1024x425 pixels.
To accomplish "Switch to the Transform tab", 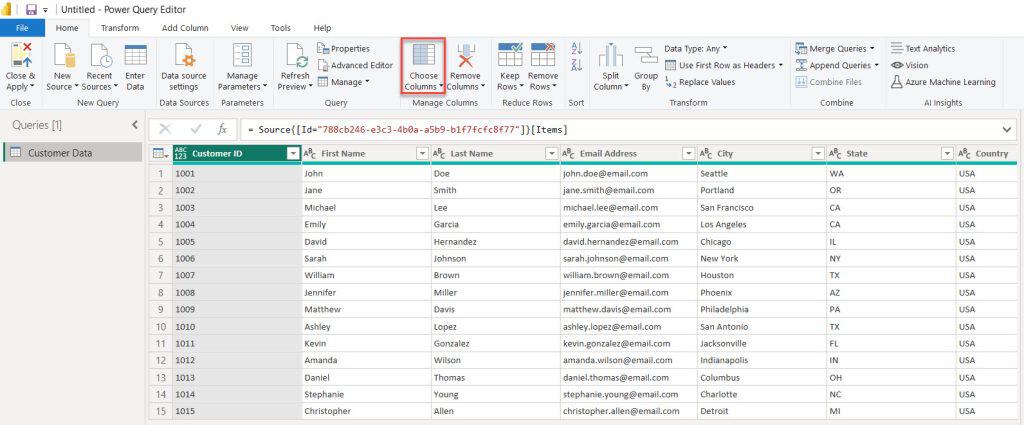I will pyautogui.click(x=120, y=28).
